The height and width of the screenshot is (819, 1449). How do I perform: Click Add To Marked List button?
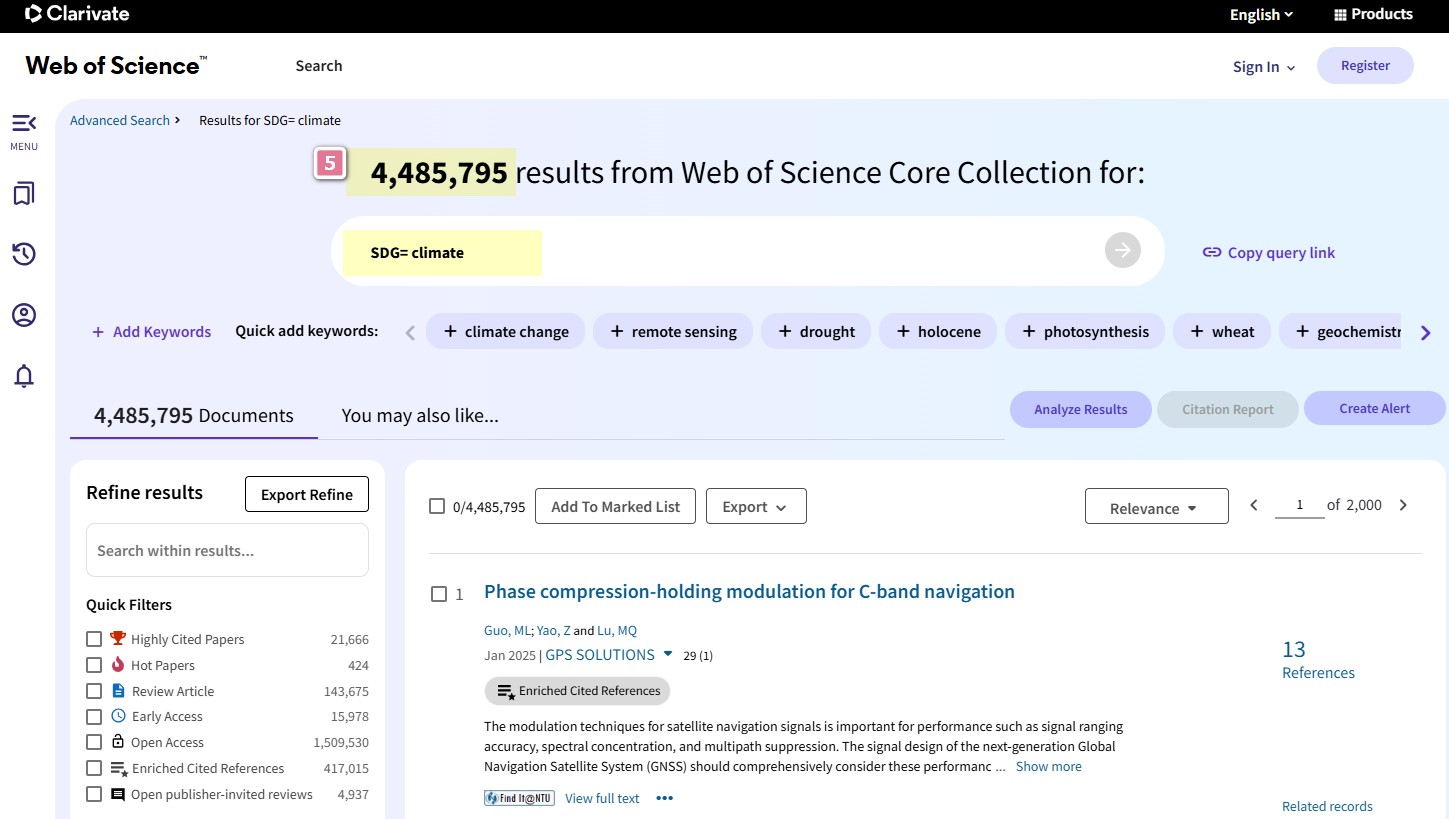(615, 506)
